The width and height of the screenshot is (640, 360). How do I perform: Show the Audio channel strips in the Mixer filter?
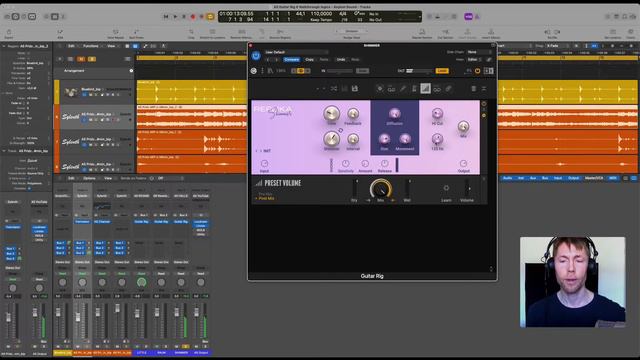[x=508, y=178]
